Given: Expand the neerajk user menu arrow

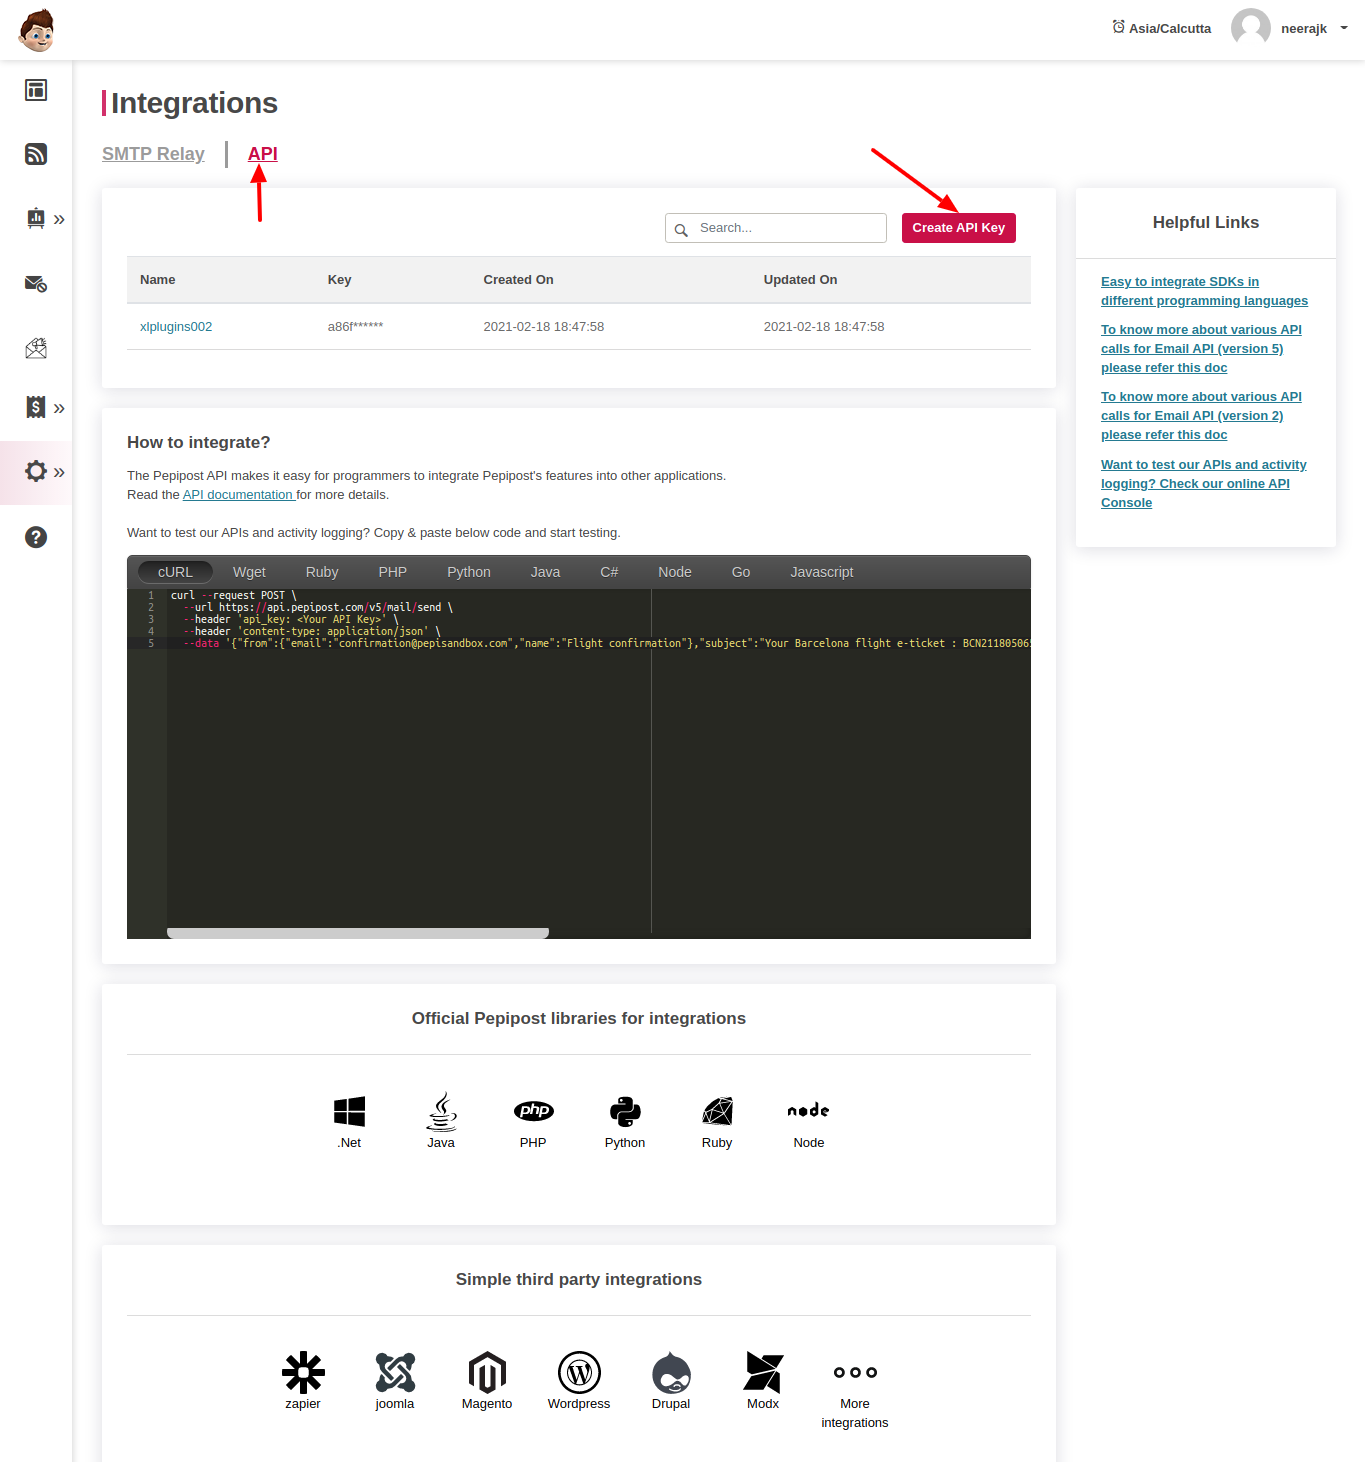Looking at the screenshot, I should point(1344,28).
